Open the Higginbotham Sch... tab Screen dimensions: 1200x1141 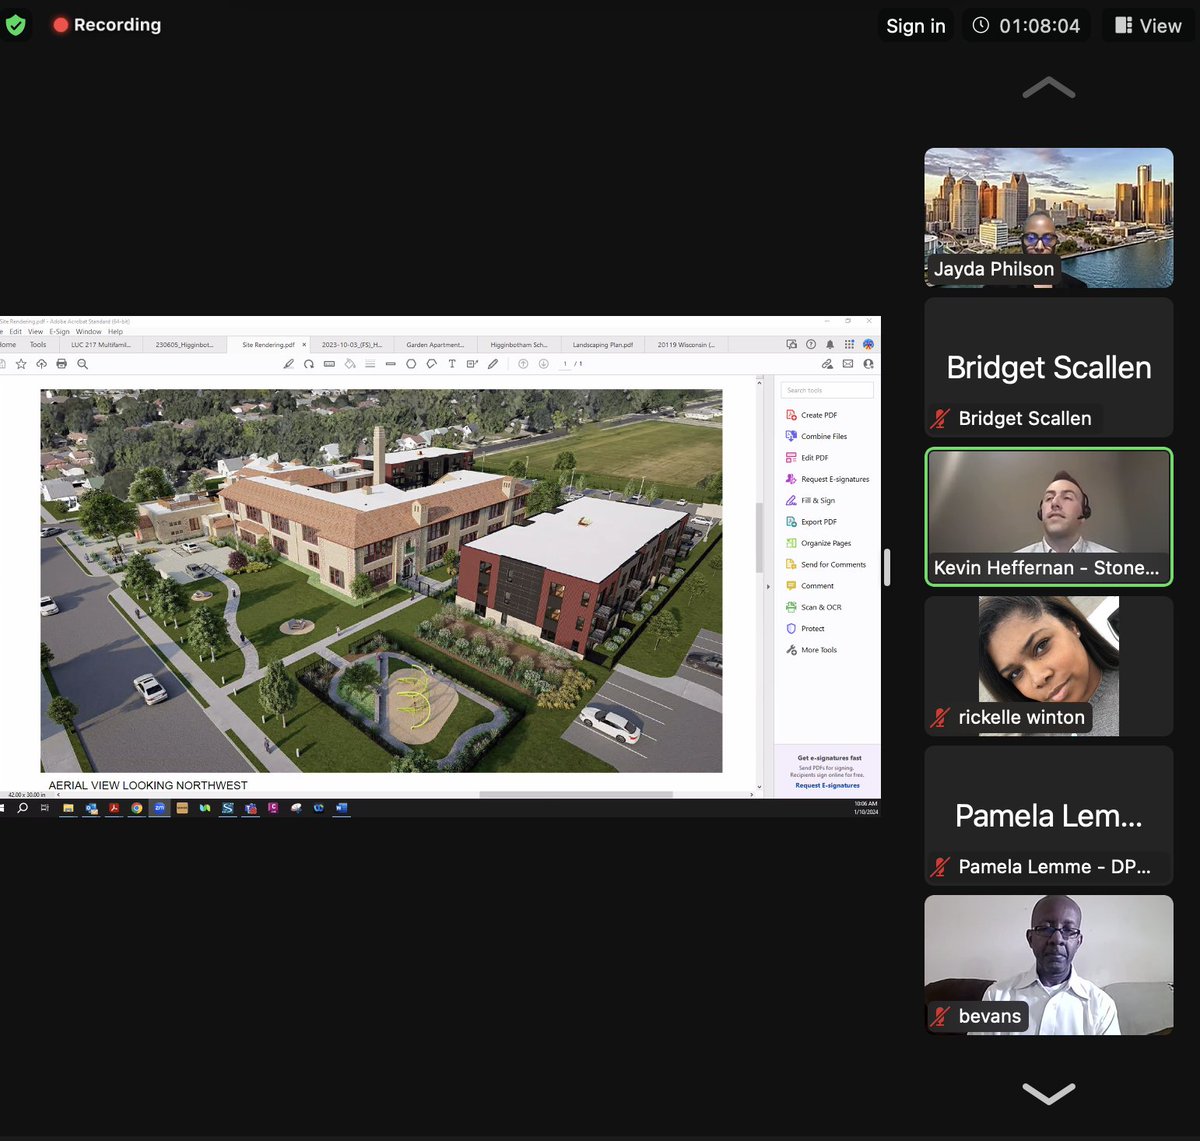click(519, 345)
